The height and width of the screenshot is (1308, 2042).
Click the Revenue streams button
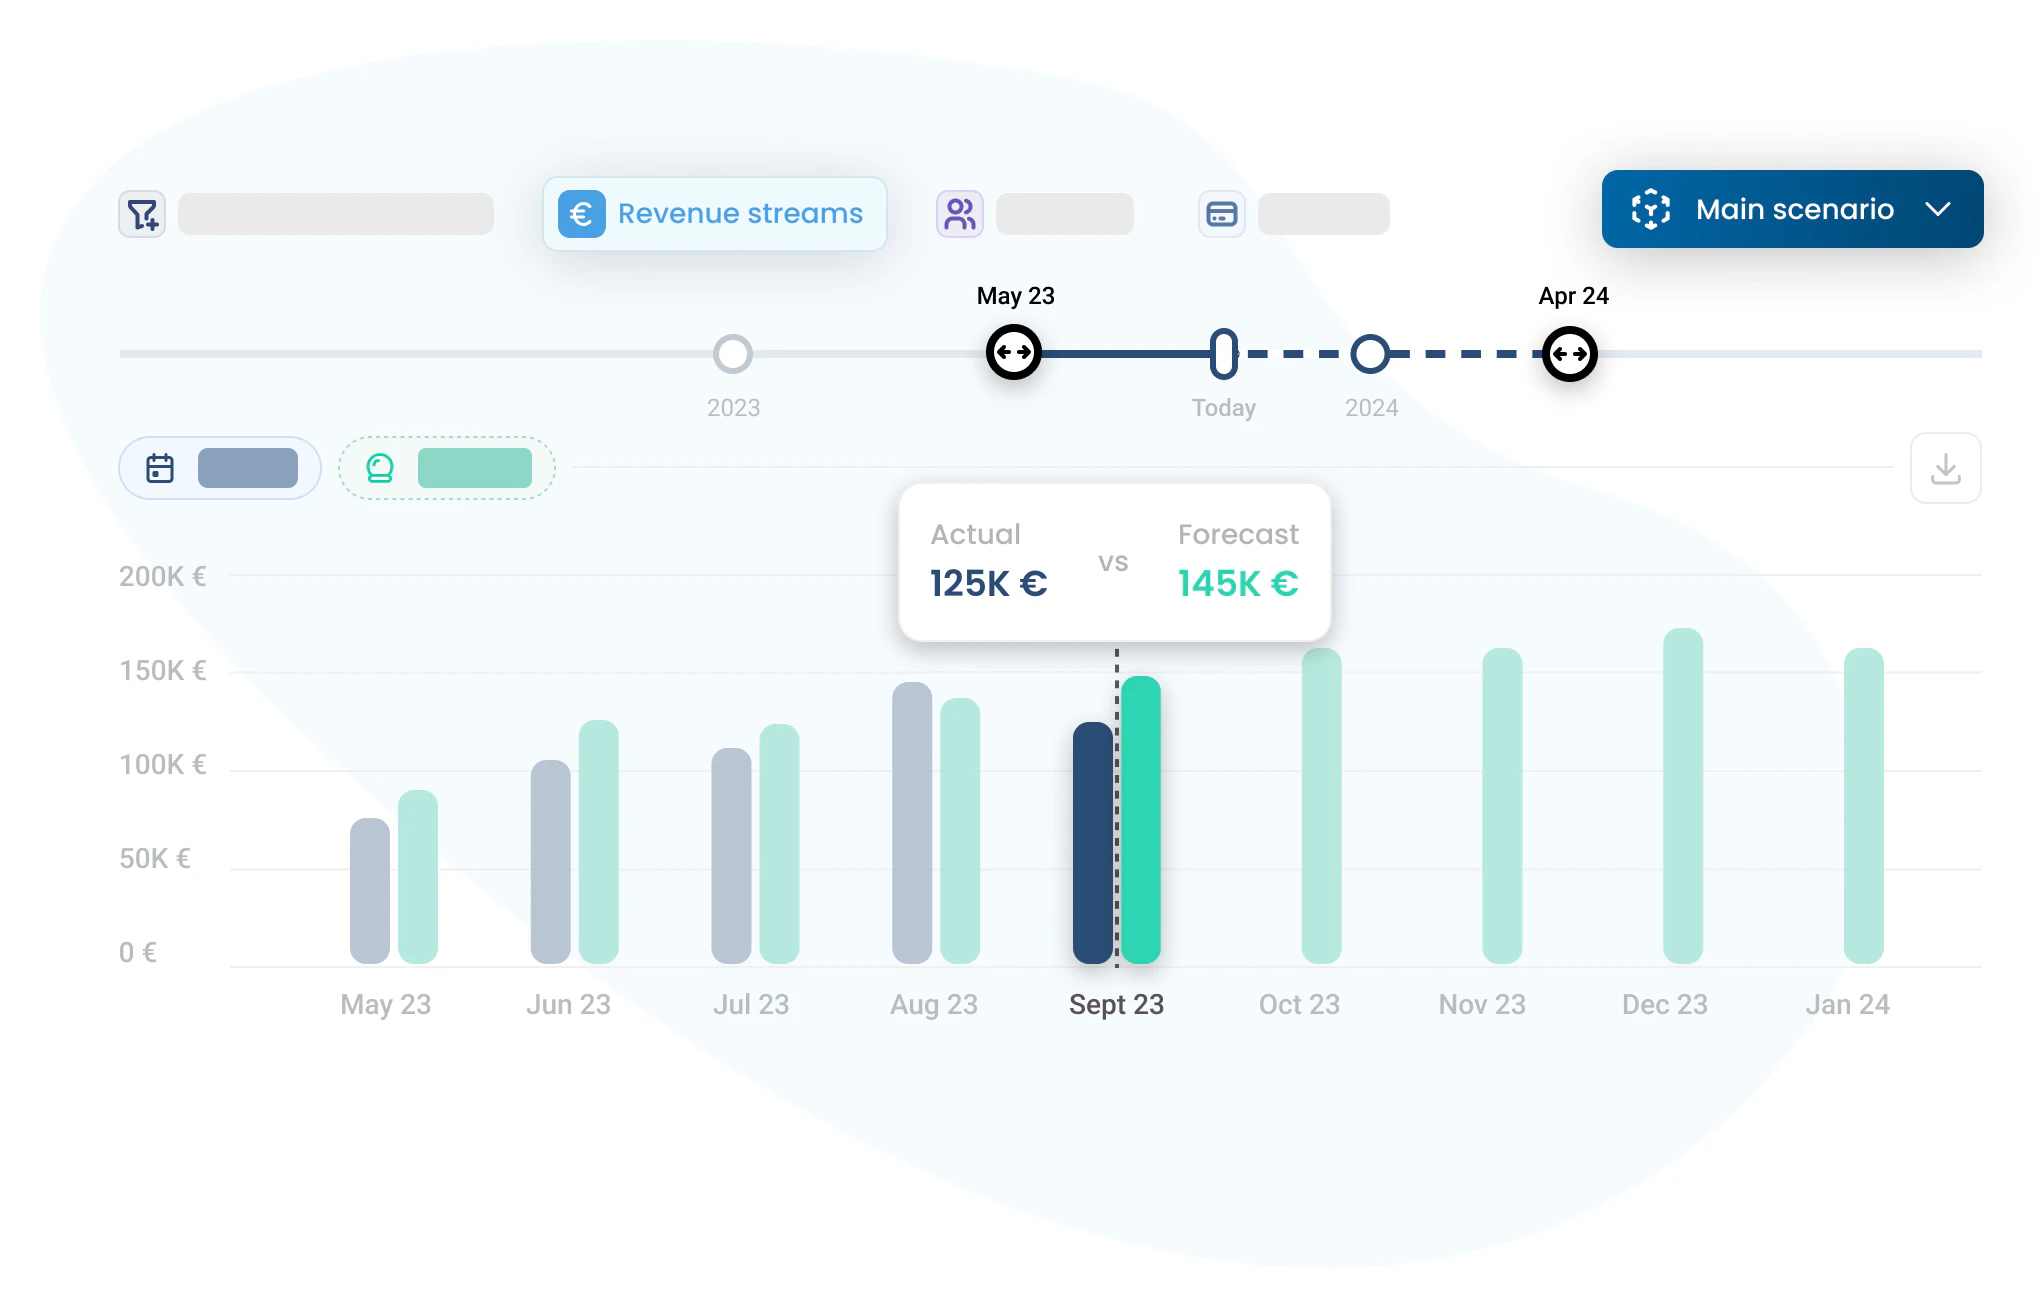point(714,213)
